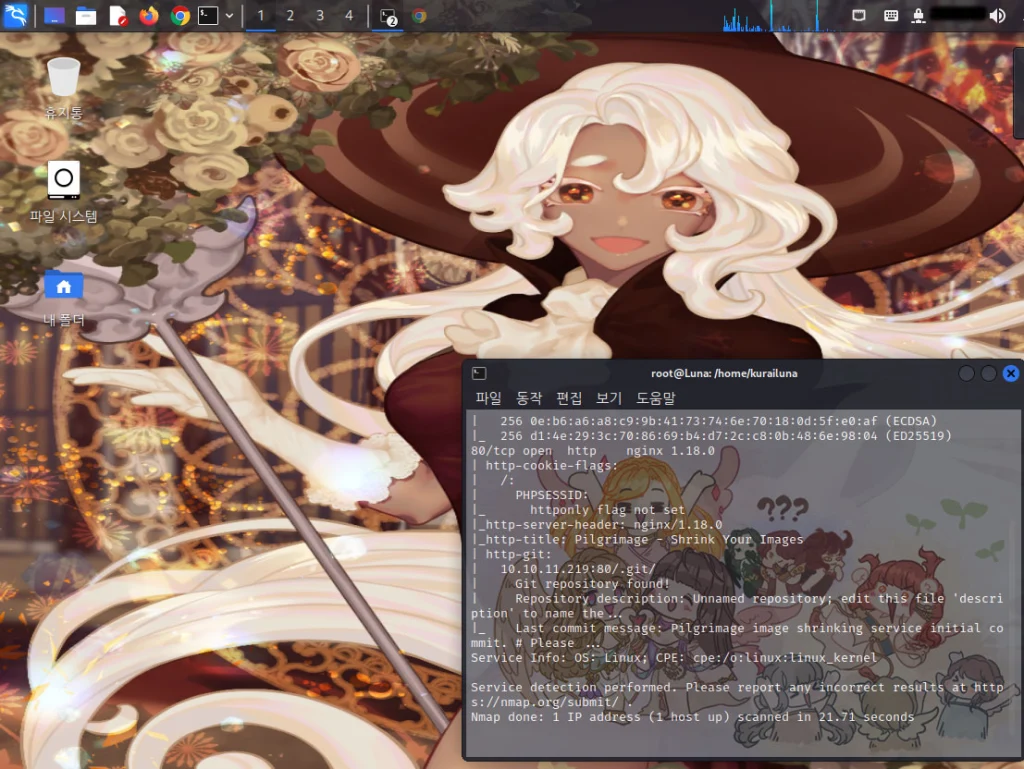The width and height of the screenshot is (1024, 769).
Task: Open the terminal emulator launcher
Action: pos(208,16)
